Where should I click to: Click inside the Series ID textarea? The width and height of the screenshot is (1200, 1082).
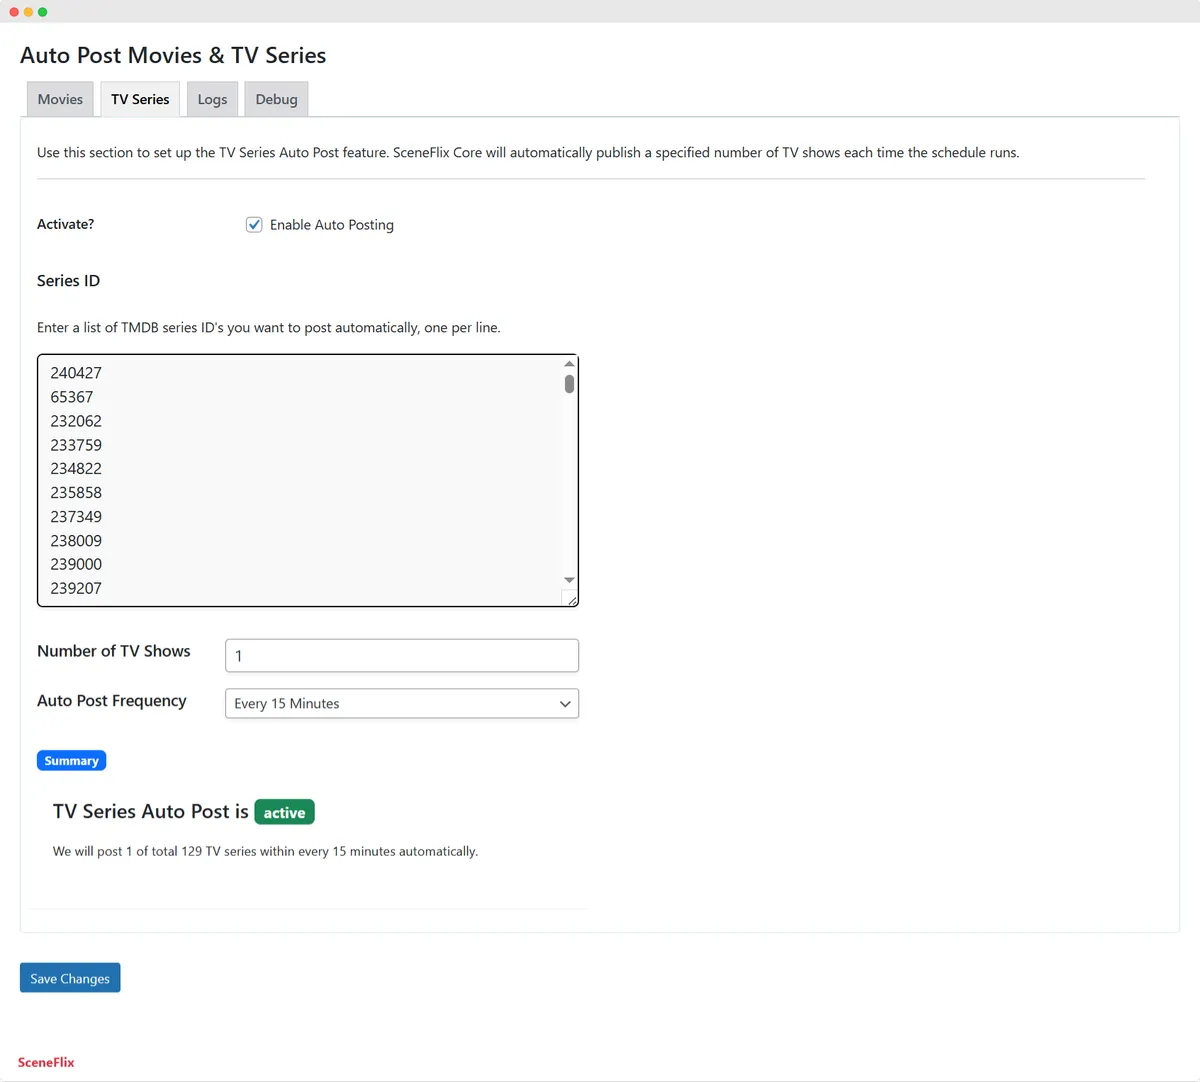(300, 480)
